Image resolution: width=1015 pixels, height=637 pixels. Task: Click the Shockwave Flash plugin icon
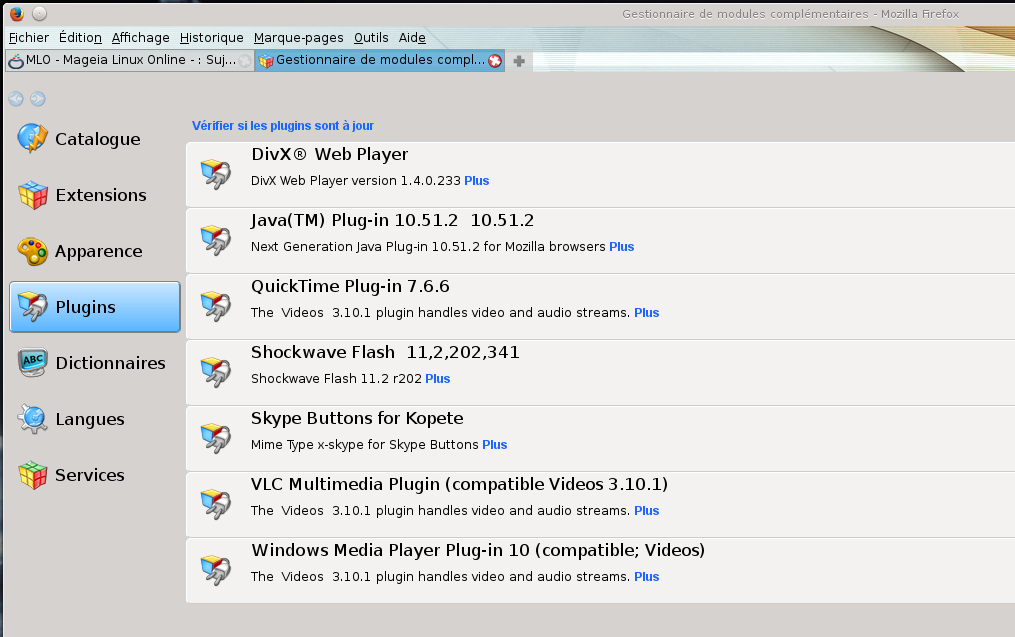click(216, 372)
